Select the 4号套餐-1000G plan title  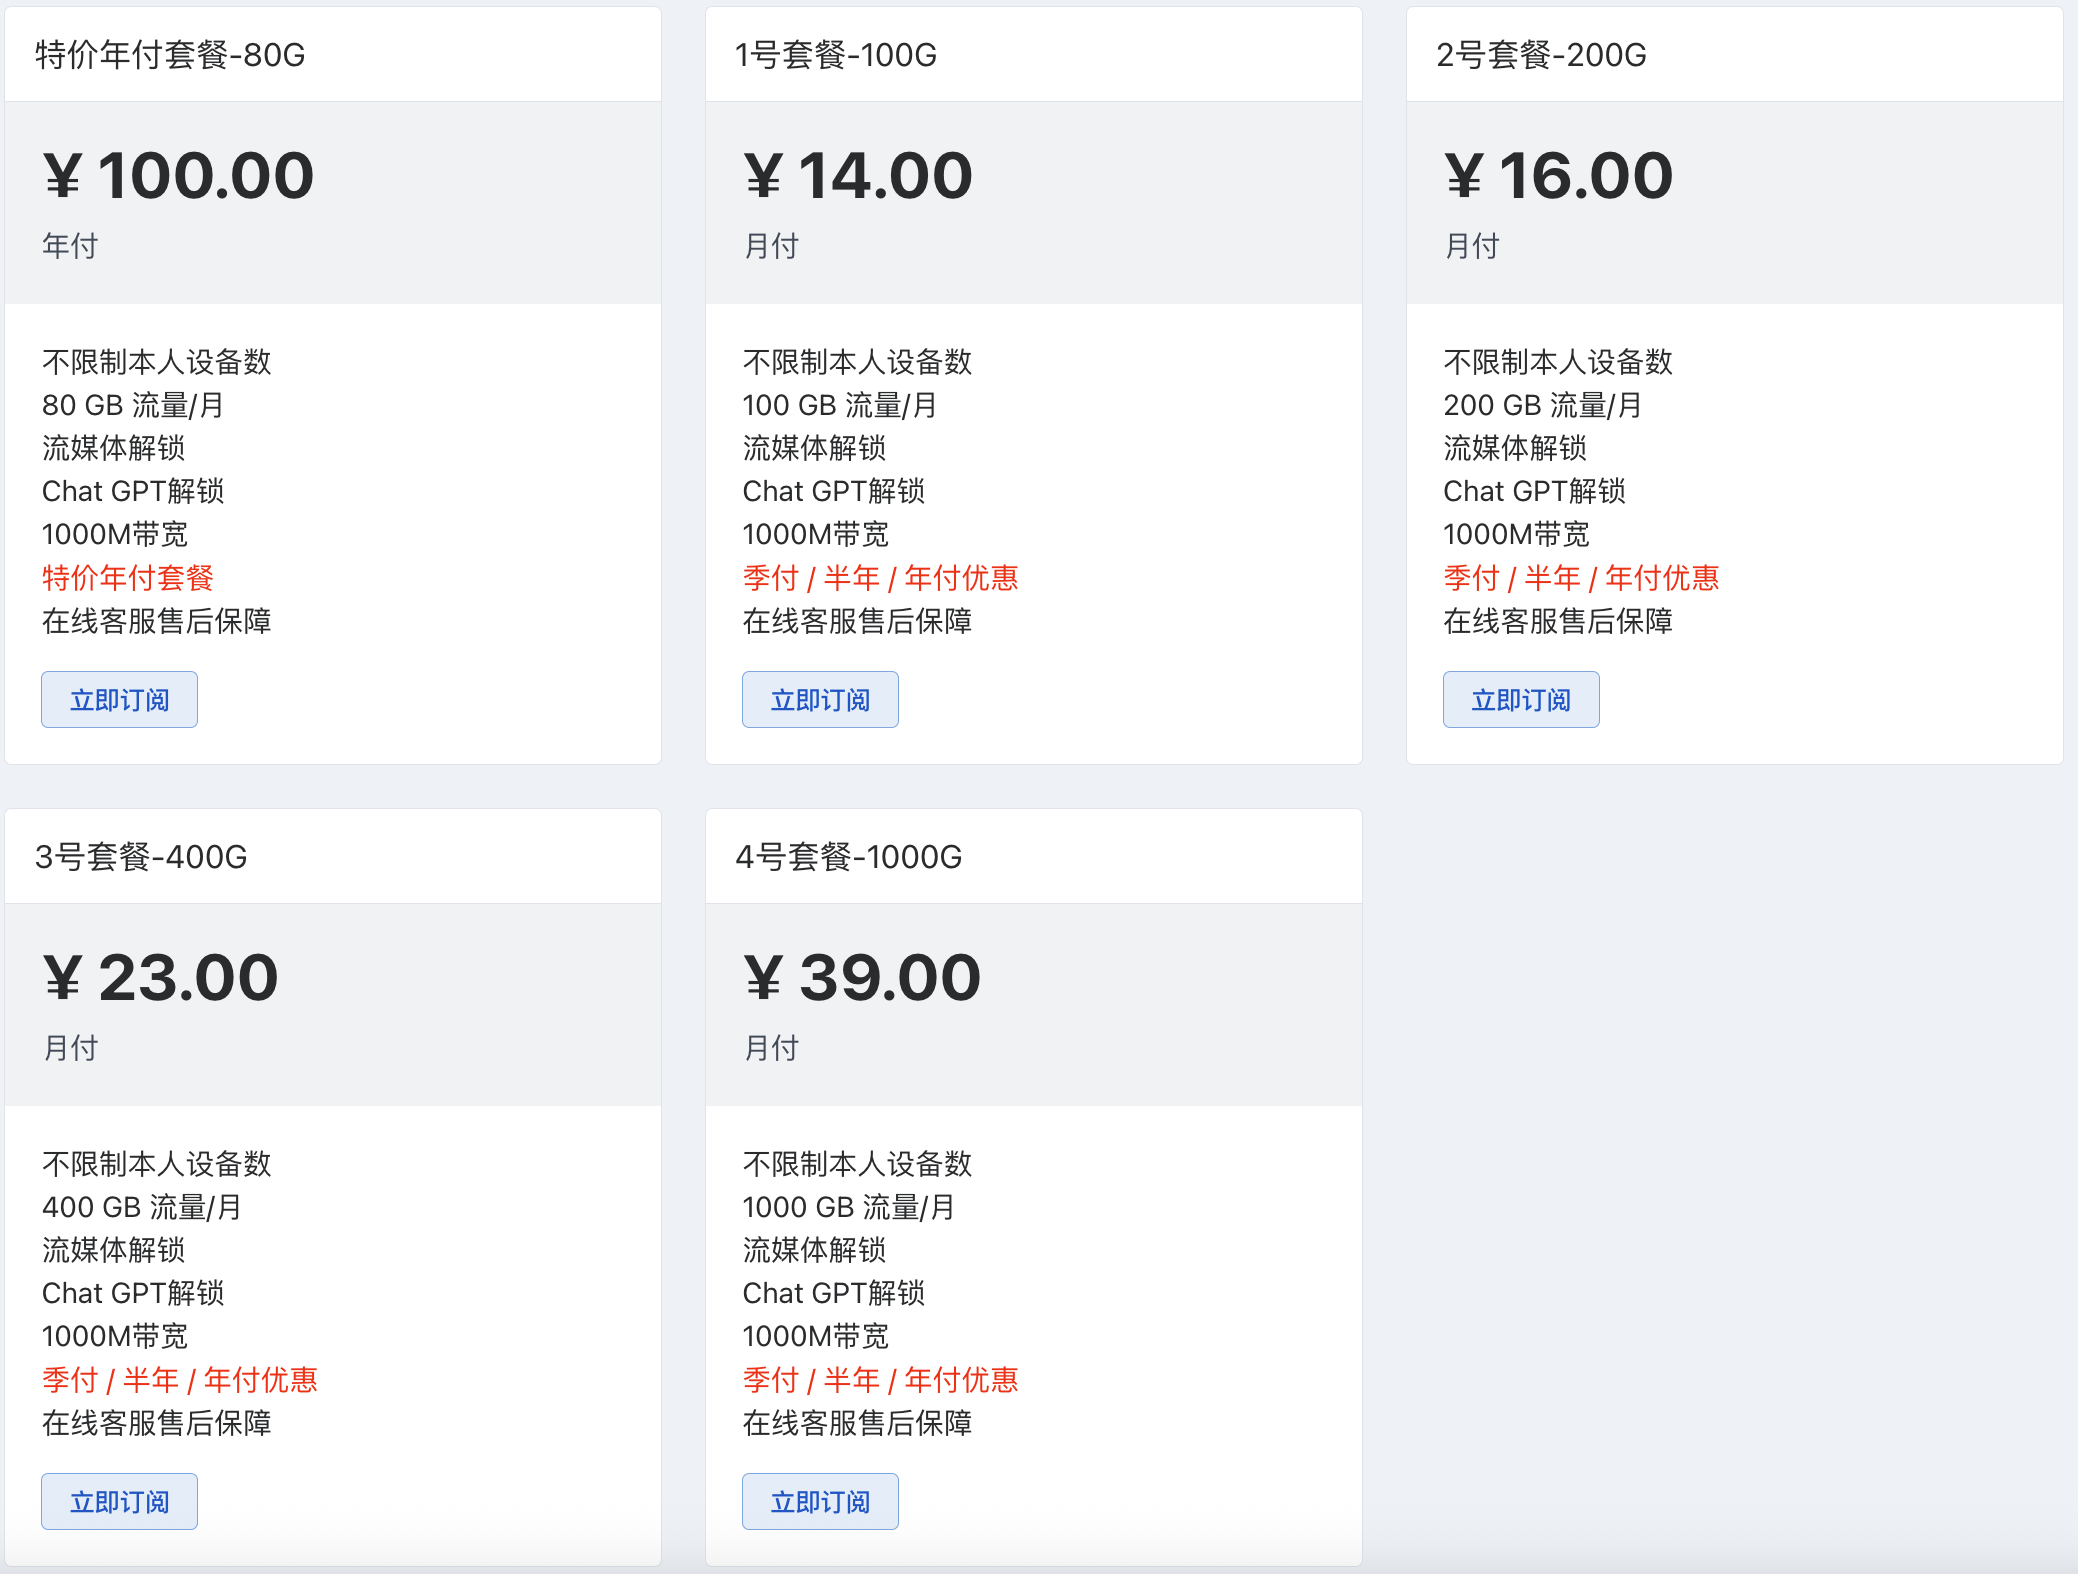(848, 857)
